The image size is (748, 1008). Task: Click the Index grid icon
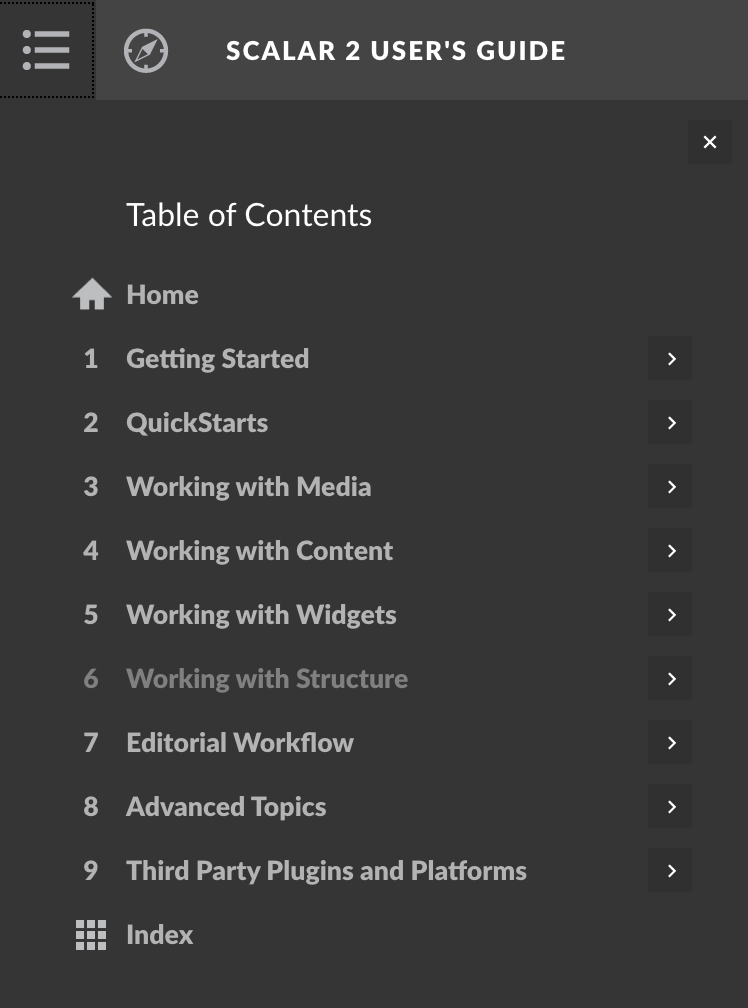(91, 934)
